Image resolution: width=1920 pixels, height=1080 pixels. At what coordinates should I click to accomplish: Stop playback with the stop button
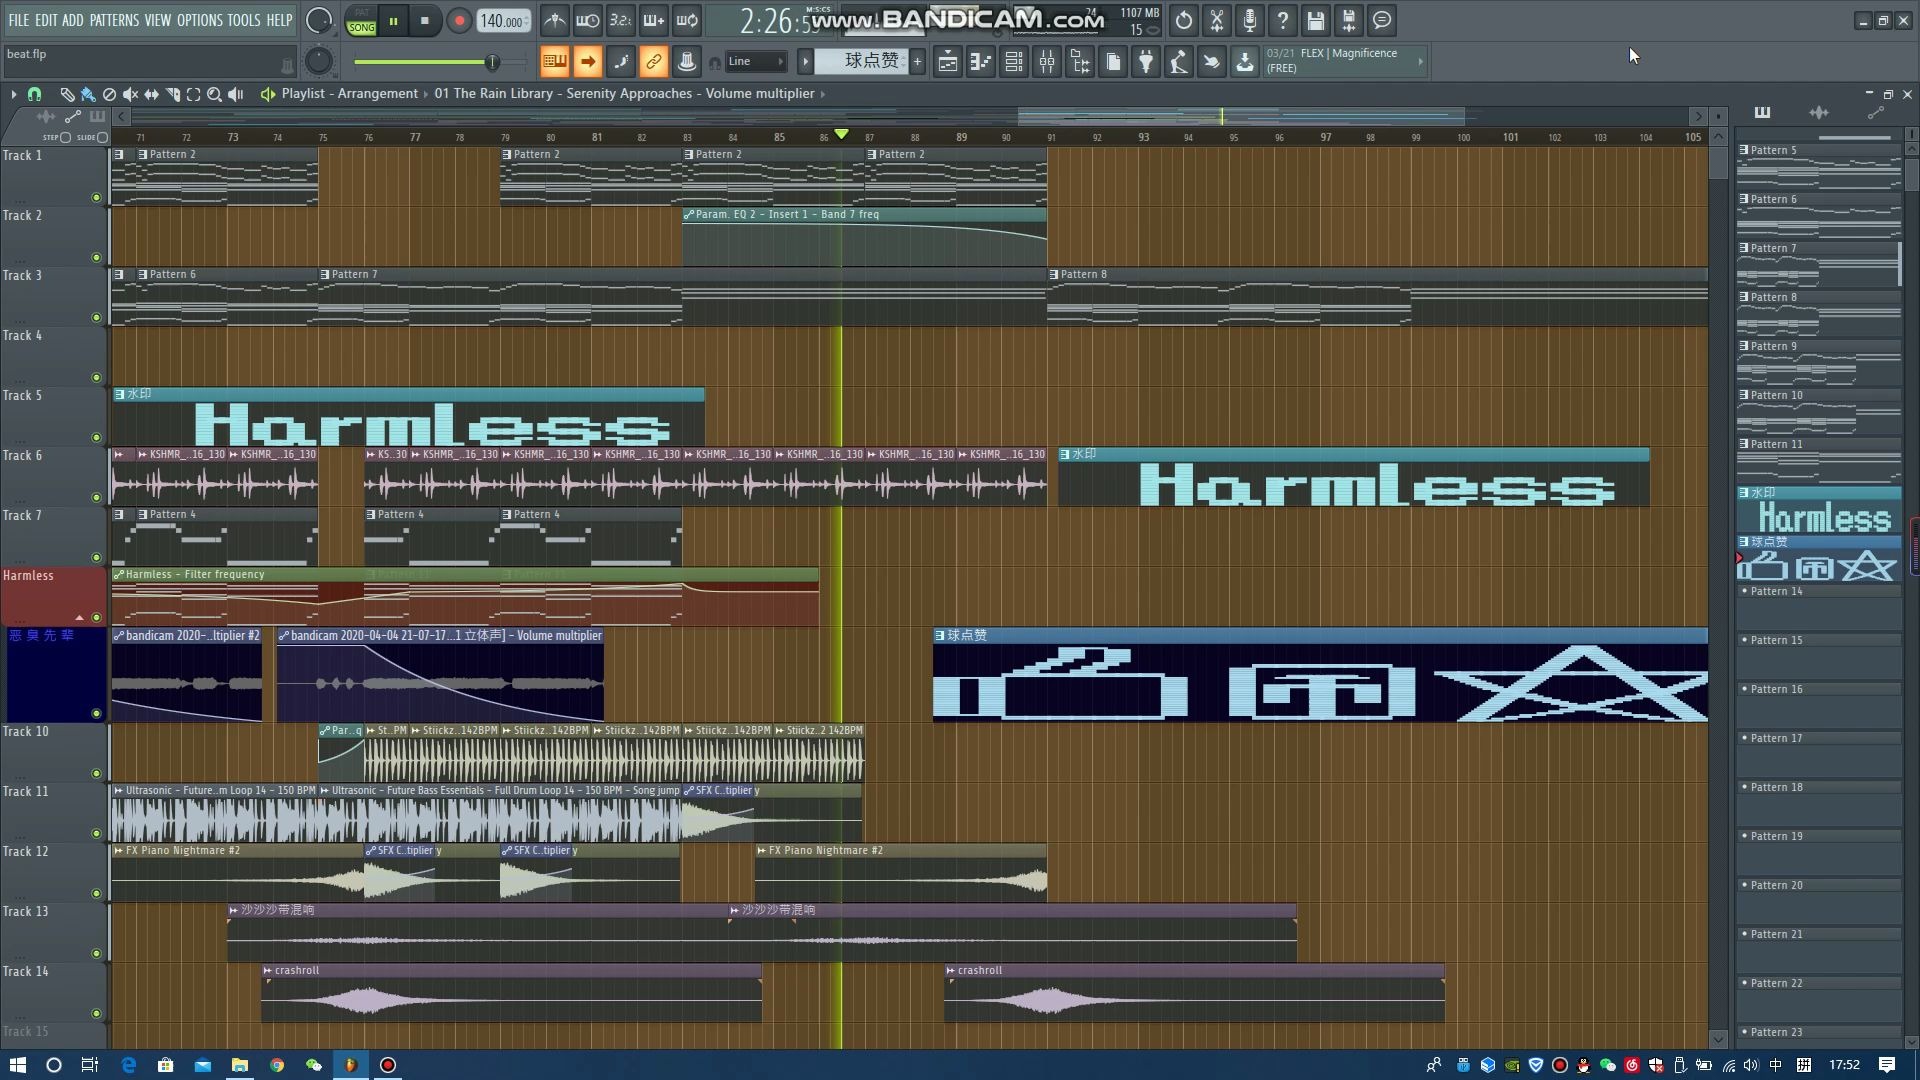425,20
